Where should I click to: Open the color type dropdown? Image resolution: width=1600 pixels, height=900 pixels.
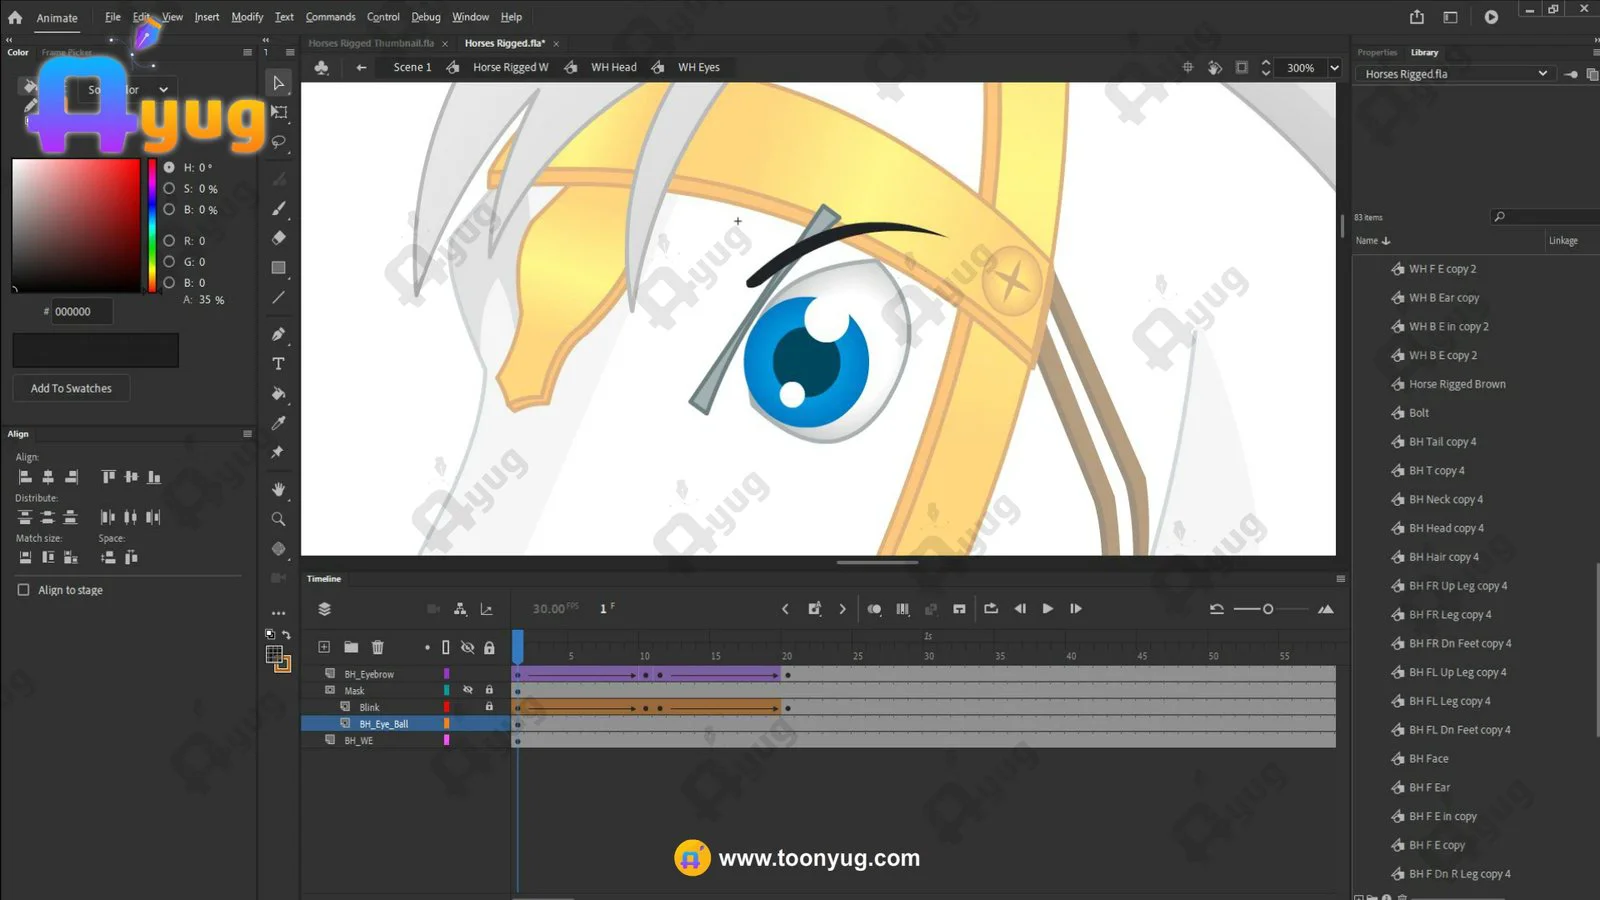pyautogui.click(x=163, y=90)
